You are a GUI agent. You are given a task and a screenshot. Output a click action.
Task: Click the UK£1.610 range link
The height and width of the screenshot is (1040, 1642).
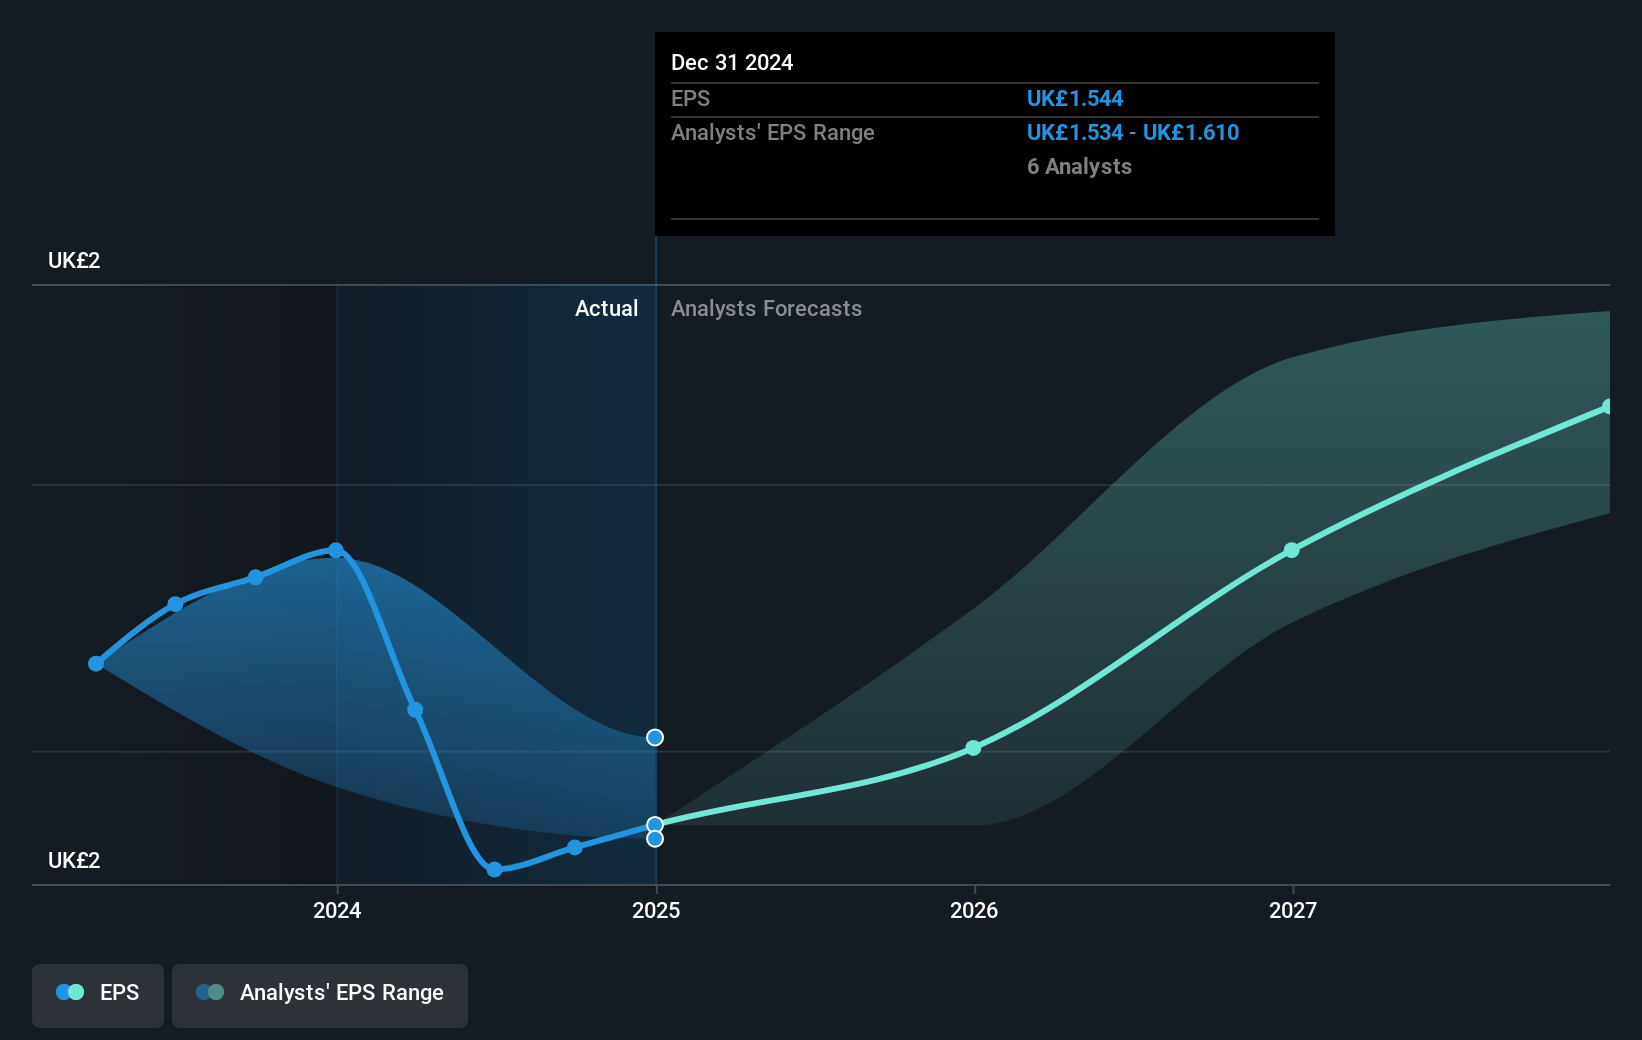pyautogui.click(x=1191, y=132)
